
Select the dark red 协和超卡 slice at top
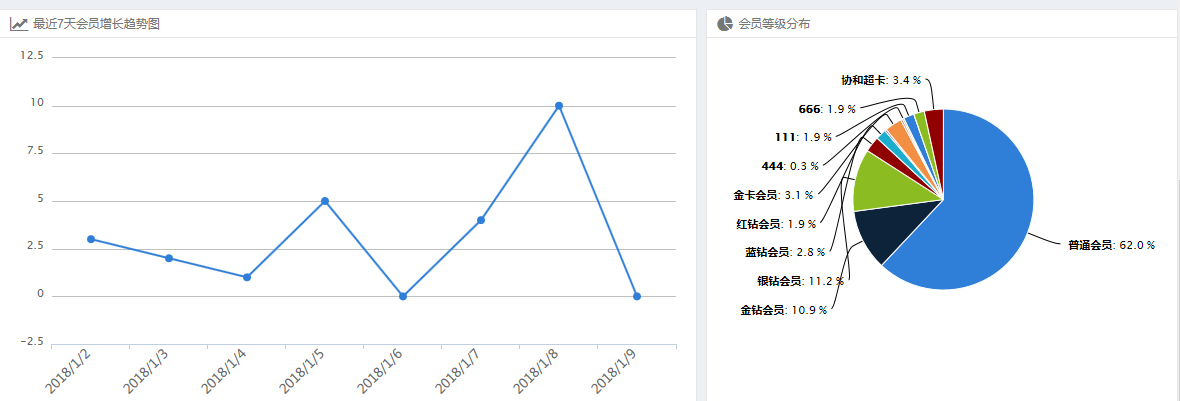pos(935,122)
